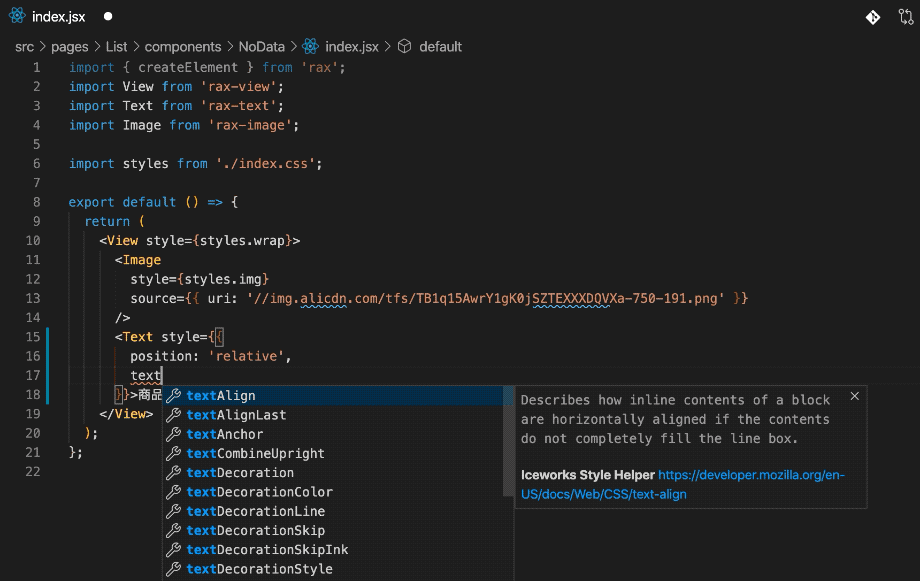Click the React icon in the breadcrumb
Image resolution: width=920 pixels, height=581 pixels.
pos(310,46)
